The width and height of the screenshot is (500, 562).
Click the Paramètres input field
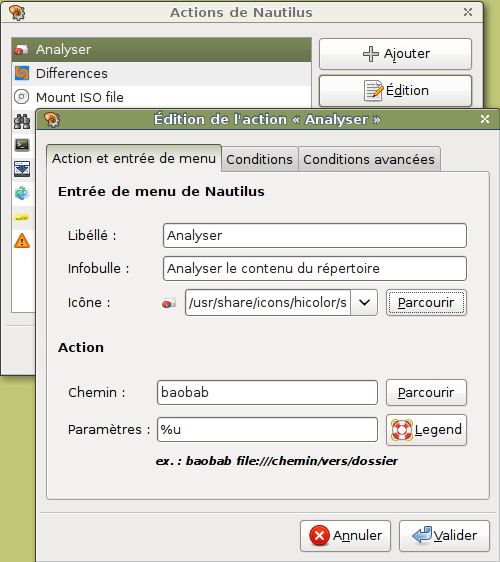pos(267,429)
